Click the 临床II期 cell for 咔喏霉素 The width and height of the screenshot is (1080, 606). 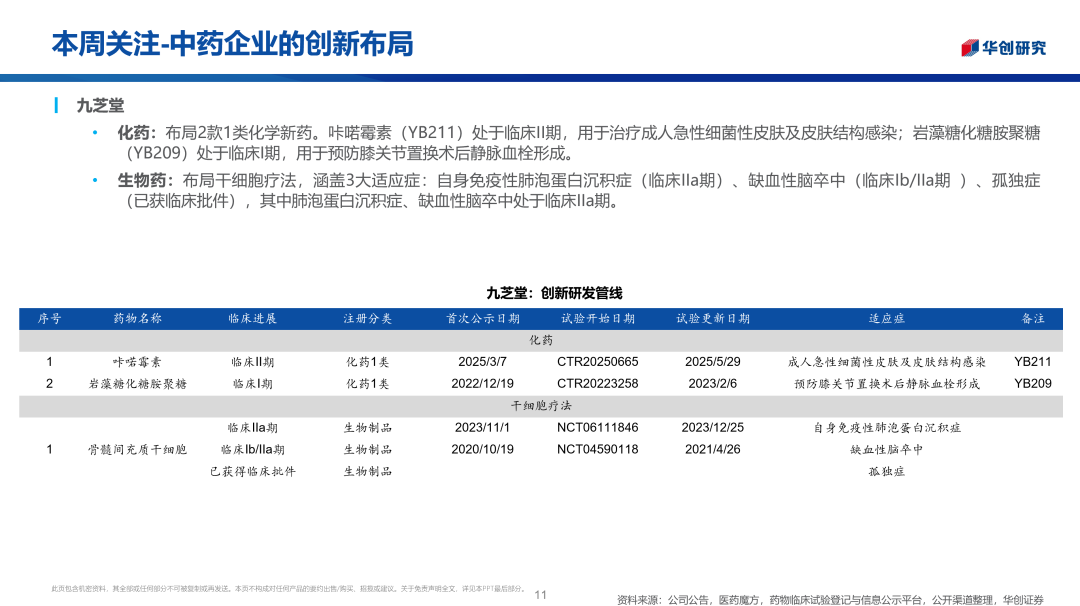(253, 362)
